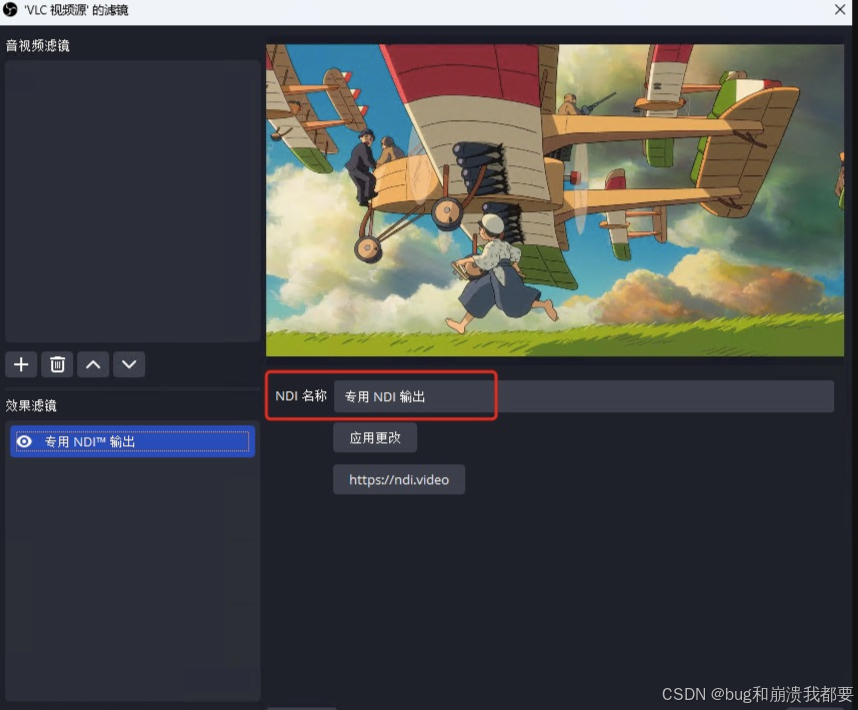
Task: Click the NDI 名称 field label
Action: 301,396
